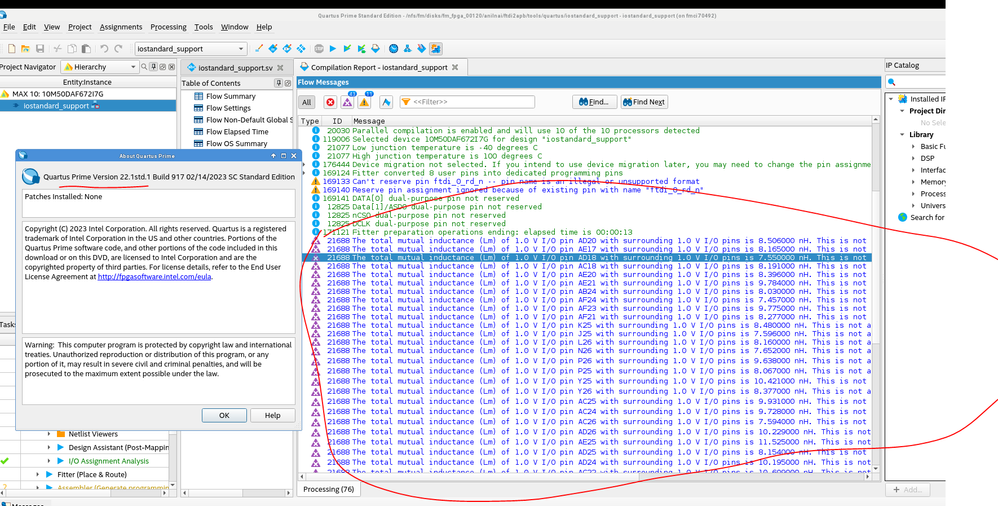Click the Find binoculars button in Flow Messages
This screenshot has height=506, width=998.
click(595, 102)
